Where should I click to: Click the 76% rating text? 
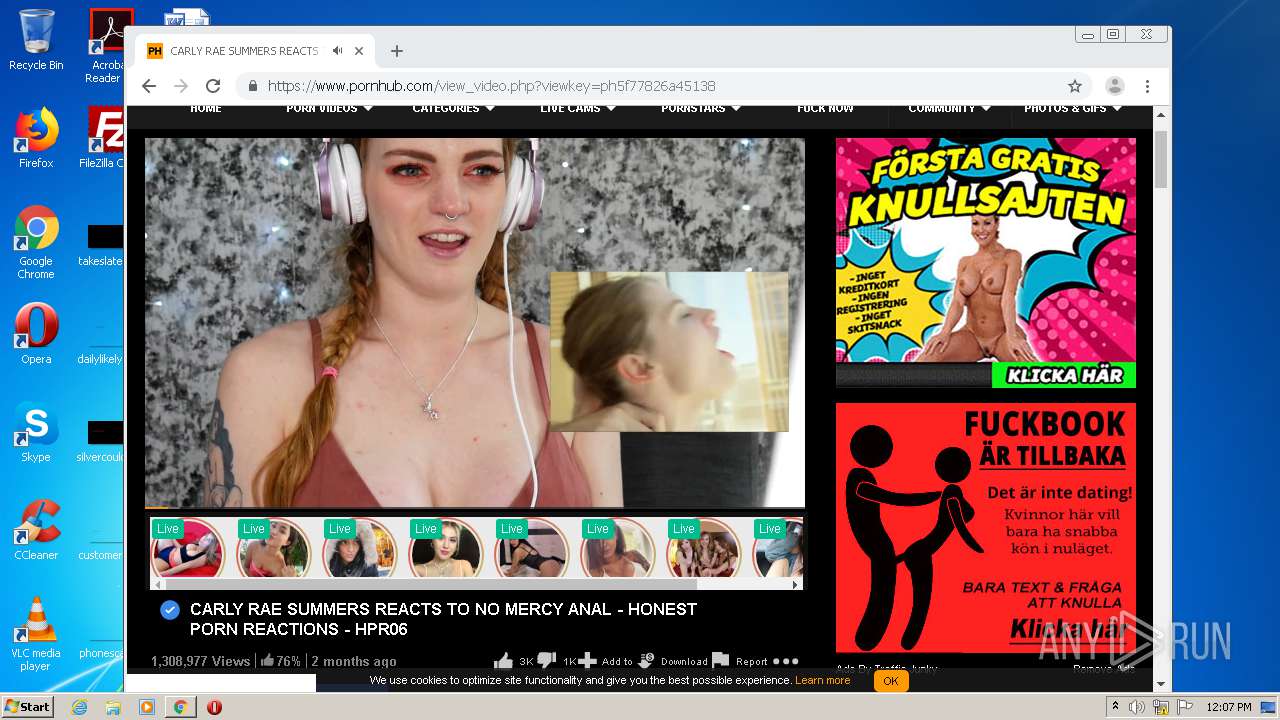288,661
